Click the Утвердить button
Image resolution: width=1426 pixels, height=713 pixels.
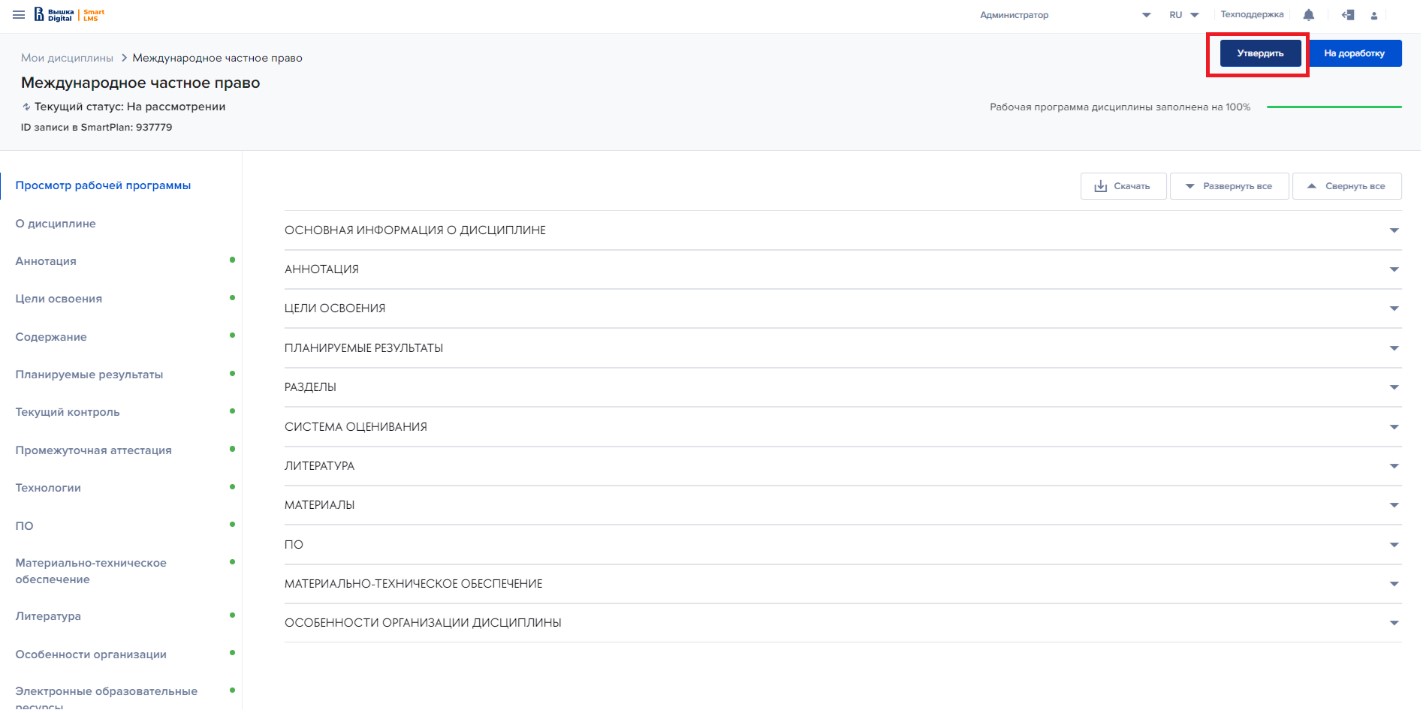(1259, 53)
